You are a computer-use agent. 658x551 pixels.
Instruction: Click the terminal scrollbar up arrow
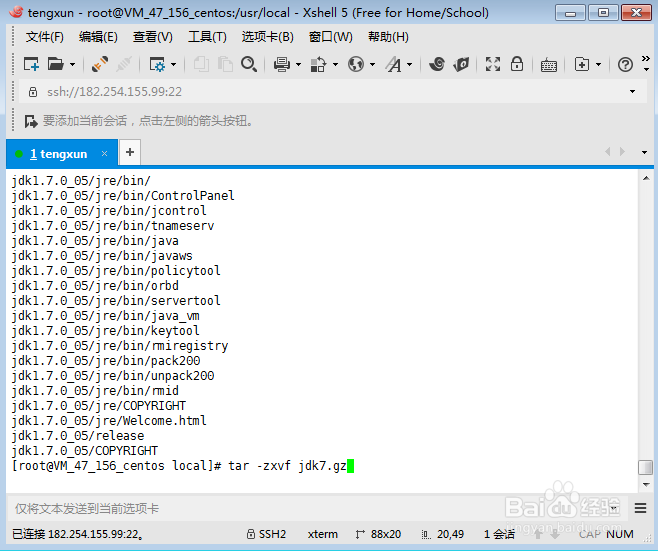646,178
